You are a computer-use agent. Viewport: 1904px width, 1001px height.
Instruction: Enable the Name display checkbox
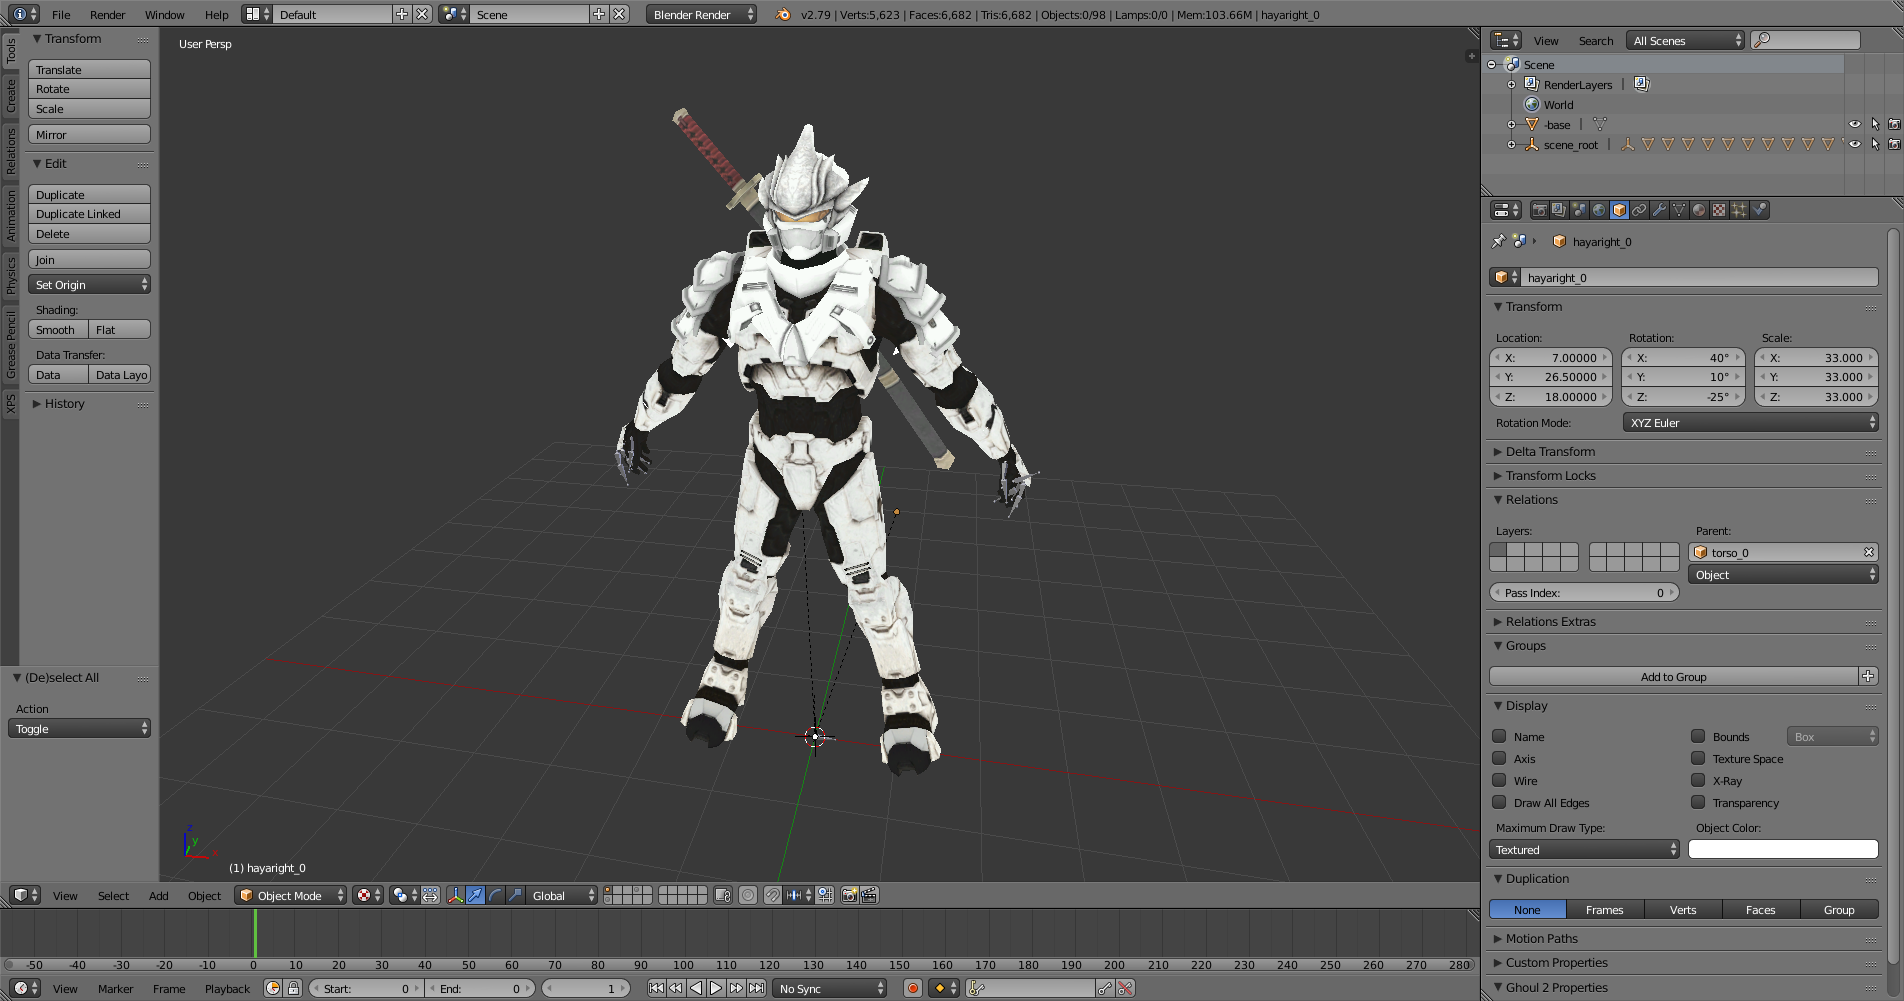point(1499,736)
